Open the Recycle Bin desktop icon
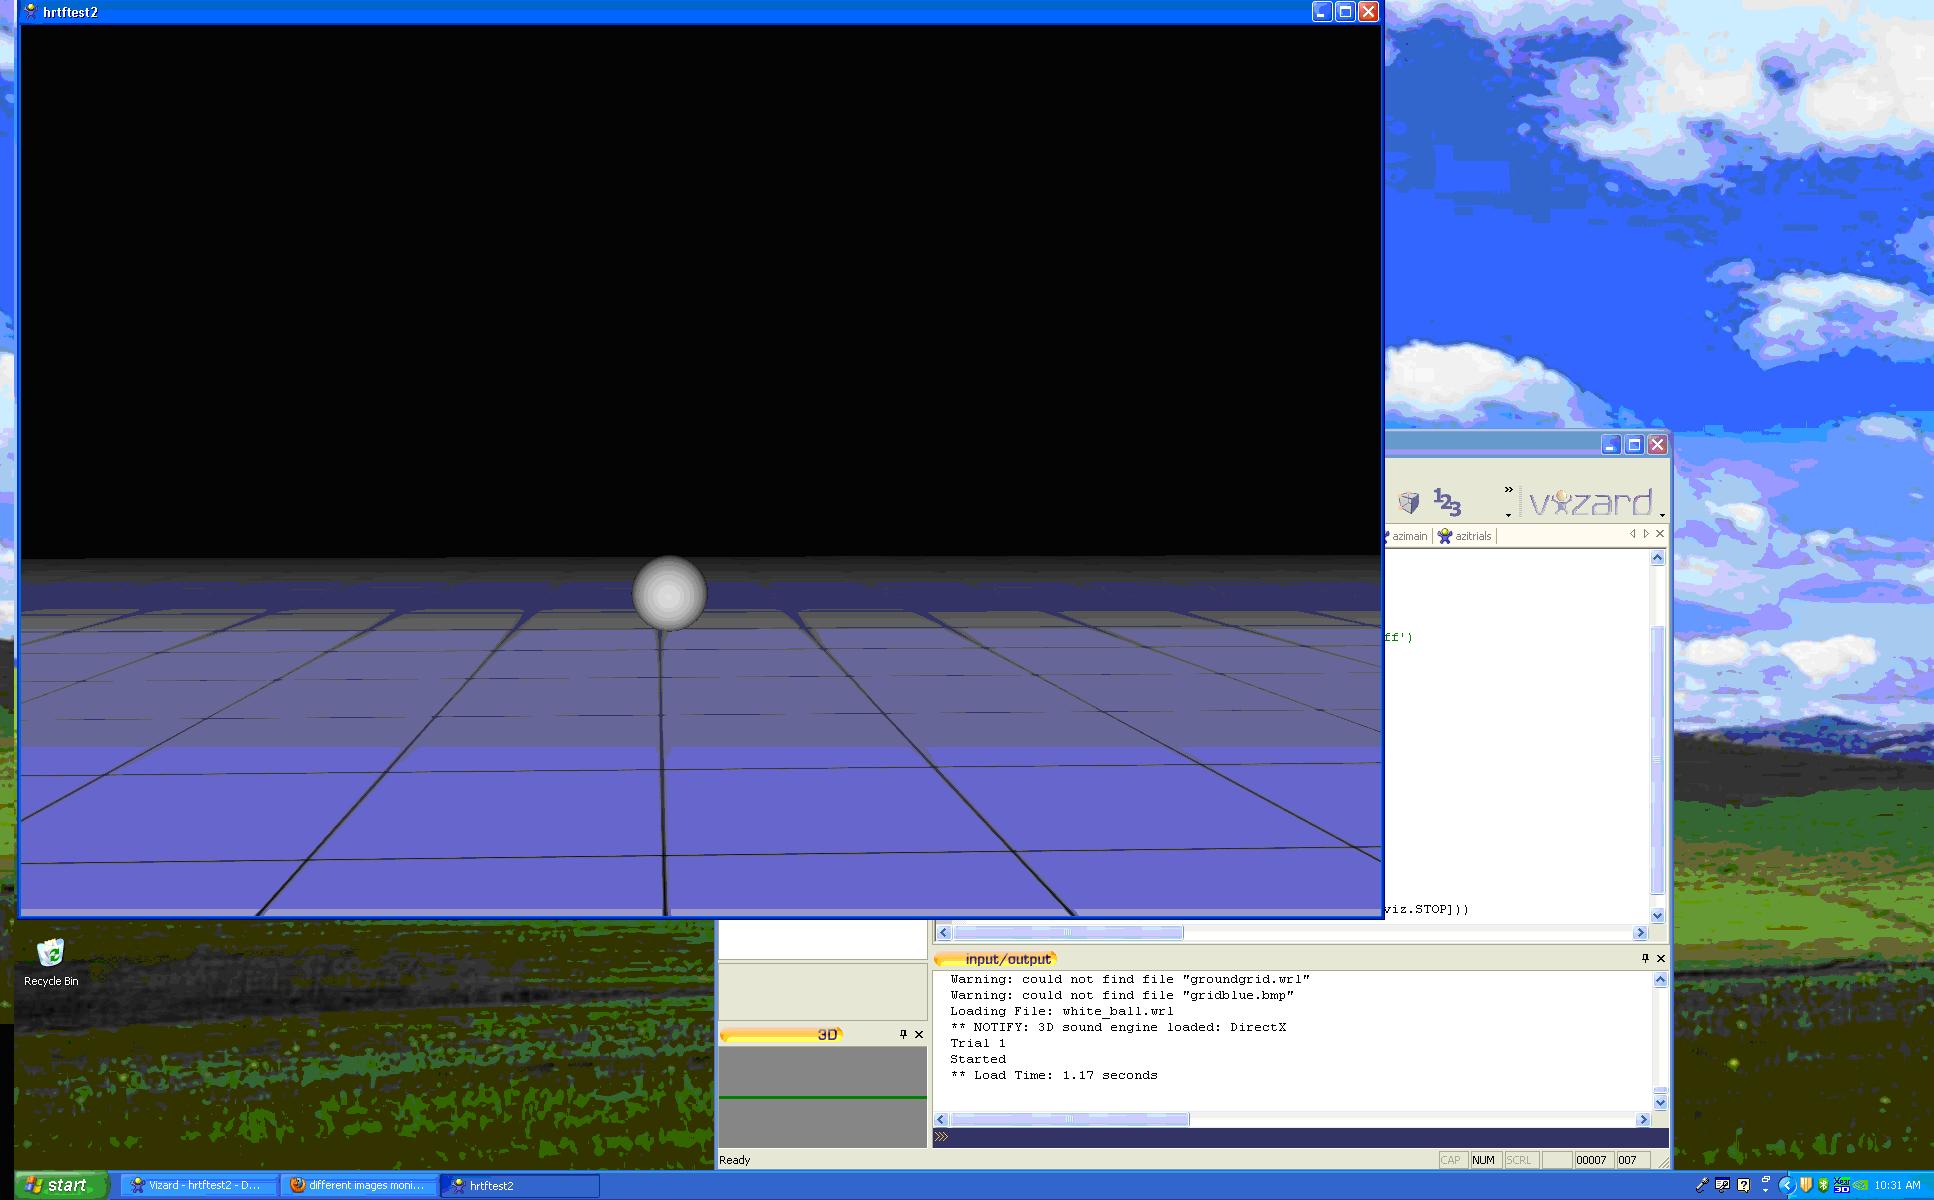Screen dimensions: 1934x1200 [50, 954]
